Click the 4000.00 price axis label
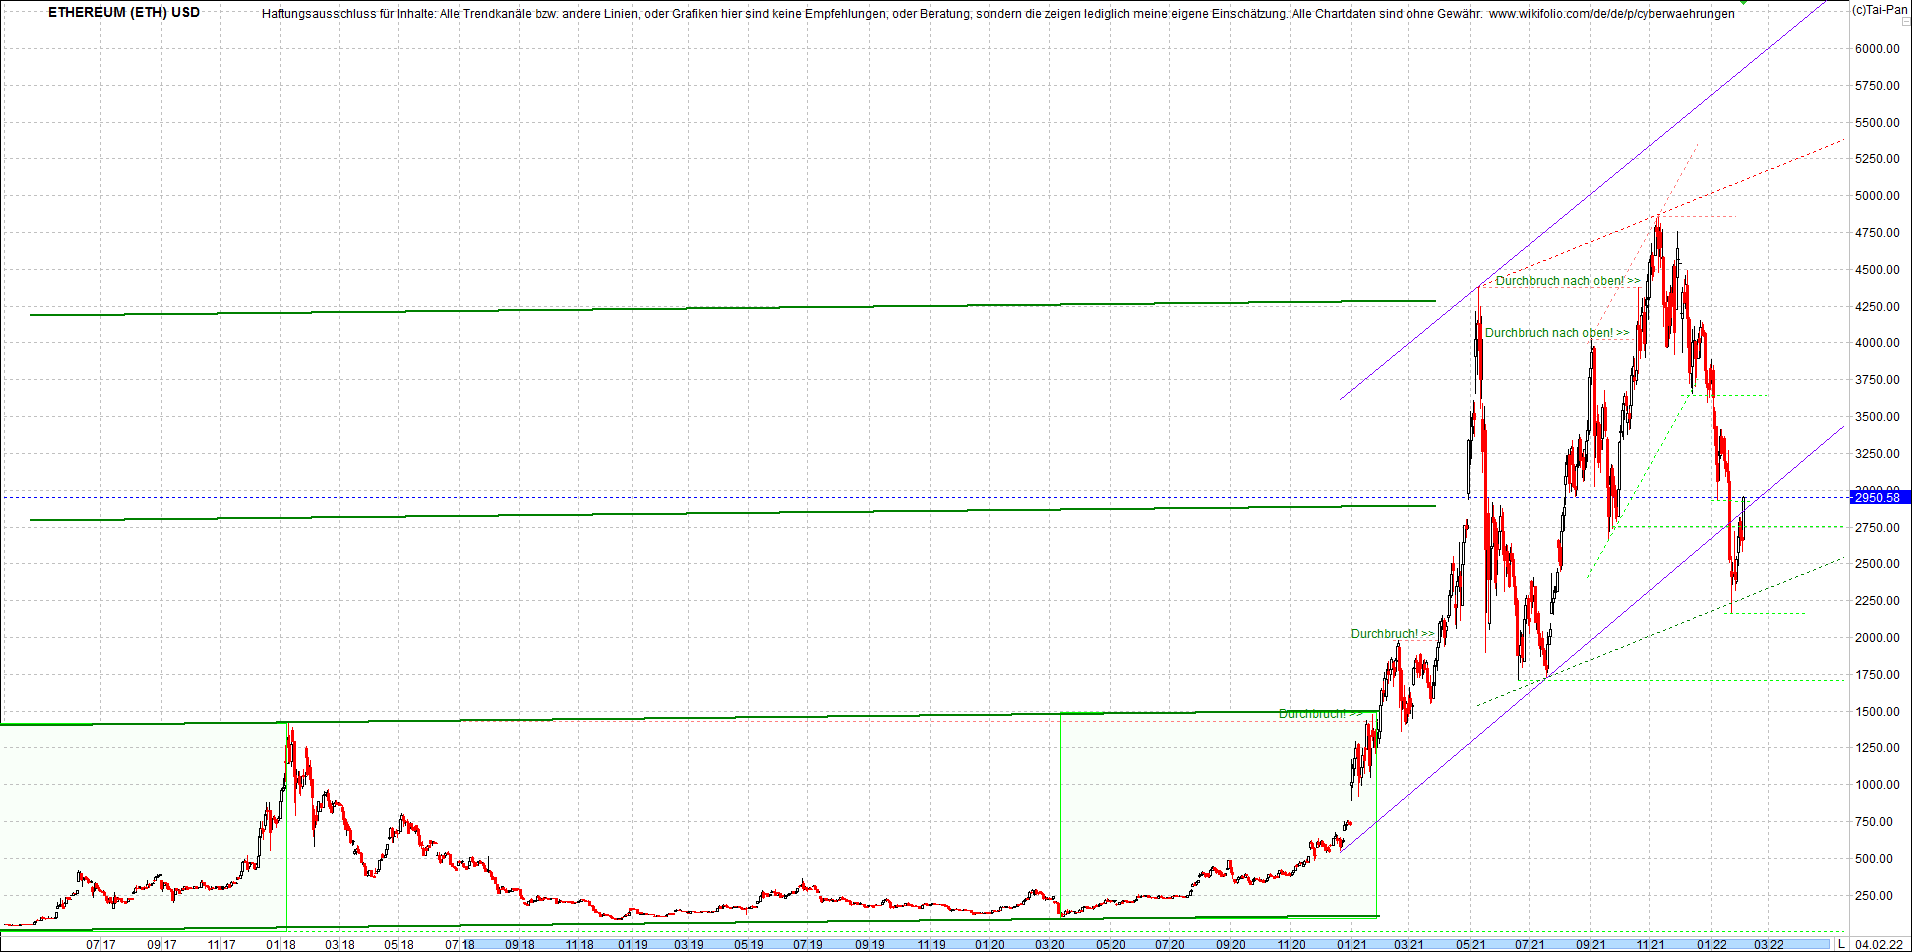 pos(1877,342)
